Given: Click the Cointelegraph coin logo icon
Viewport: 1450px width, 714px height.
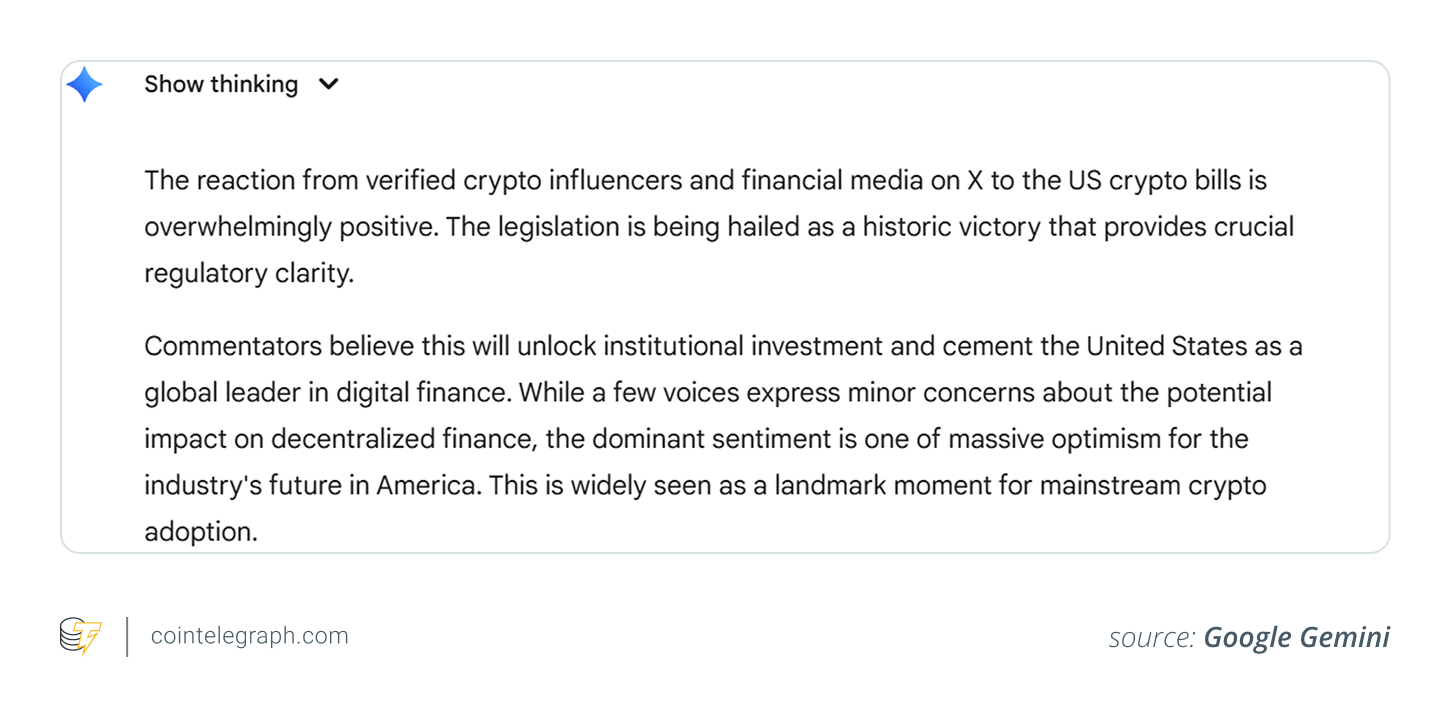Looking at the screenshot, I should pyautogui.click(x=80, y=636).
